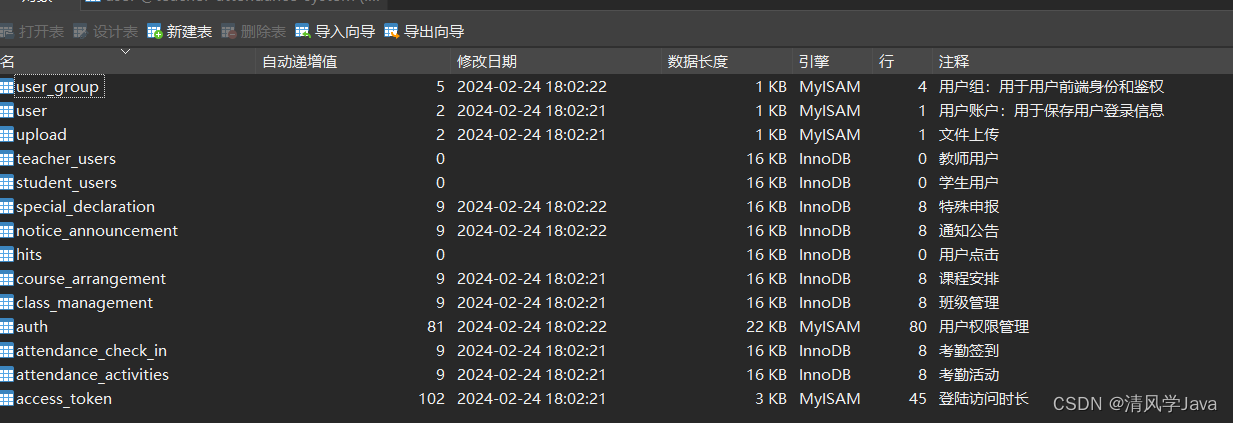This screenshot has width=1233, height=423.
Task: Click the comment 用户点击
Action: click(x=969, y=255)
